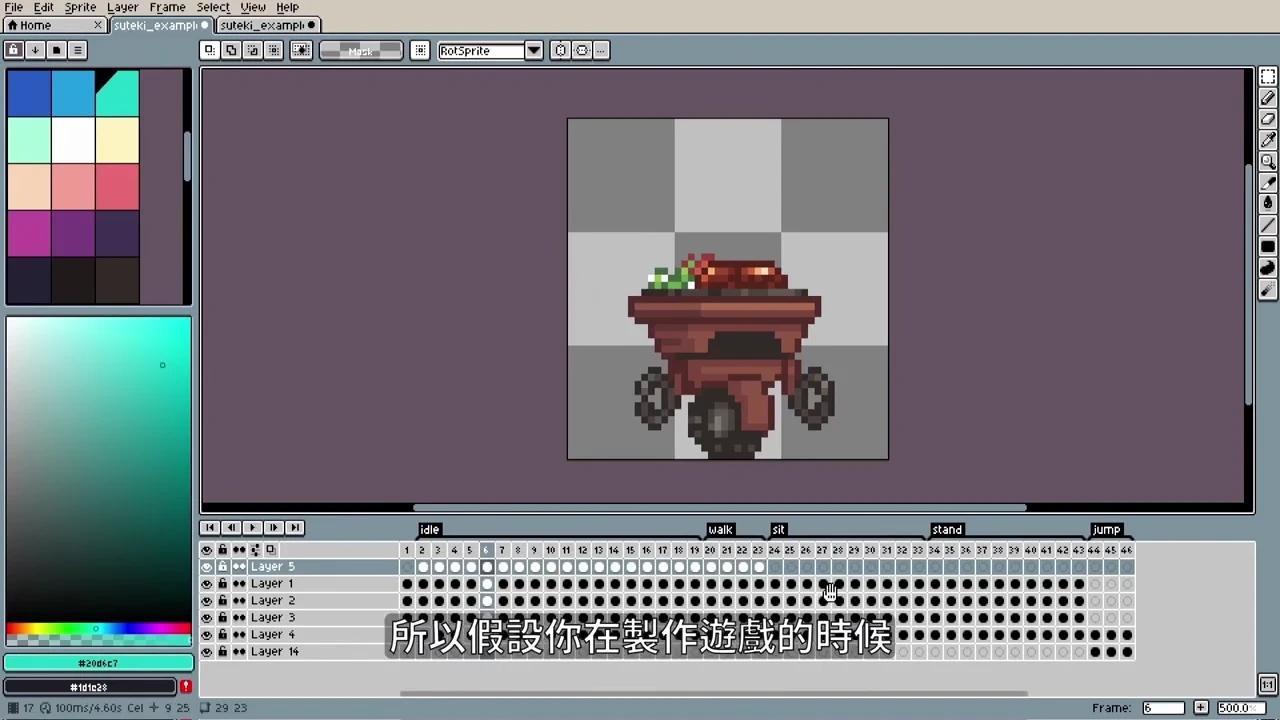This screenshot has height=720, width=1280.
Task: Go to the last frame
Action: click(x=294, y=528)
